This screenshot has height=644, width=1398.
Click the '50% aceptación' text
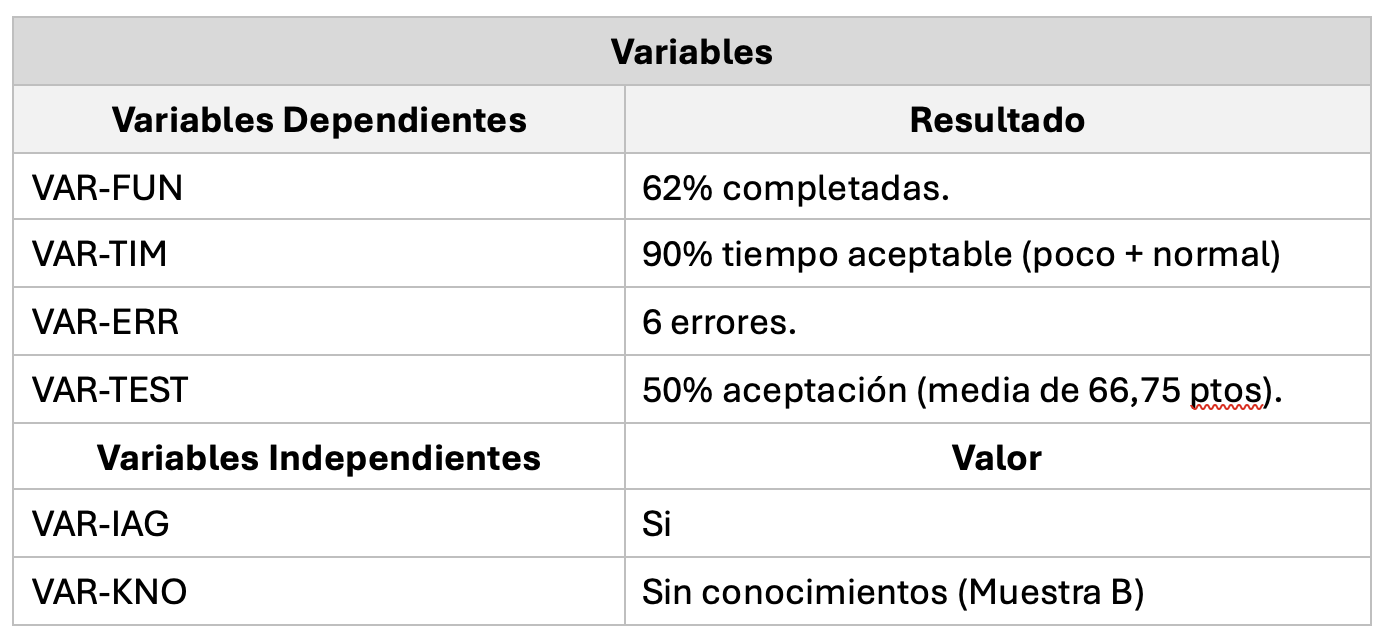775,390
